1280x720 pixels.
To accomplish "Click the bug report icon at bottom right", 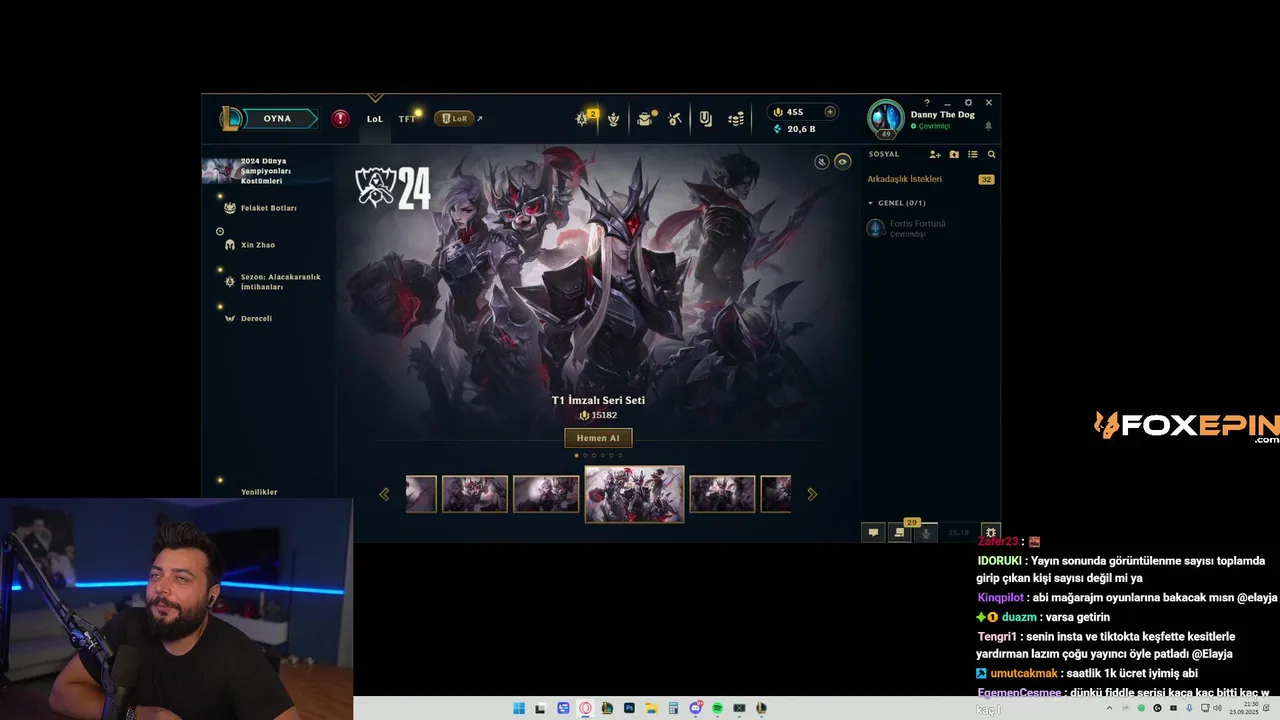I will coord(990,533).
